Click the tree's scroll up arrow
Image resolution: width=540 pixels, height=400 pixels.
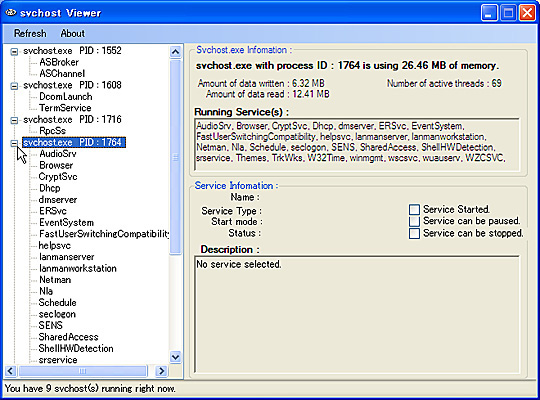click(x=175, y=52)
